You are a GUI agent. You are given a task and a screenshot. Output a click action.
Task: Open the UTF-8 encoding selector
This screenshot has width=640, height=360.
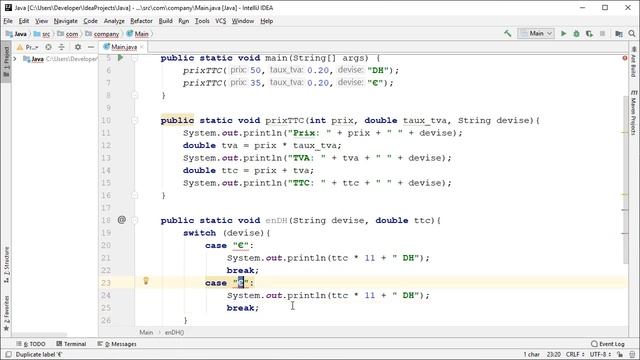click(600, 354)
